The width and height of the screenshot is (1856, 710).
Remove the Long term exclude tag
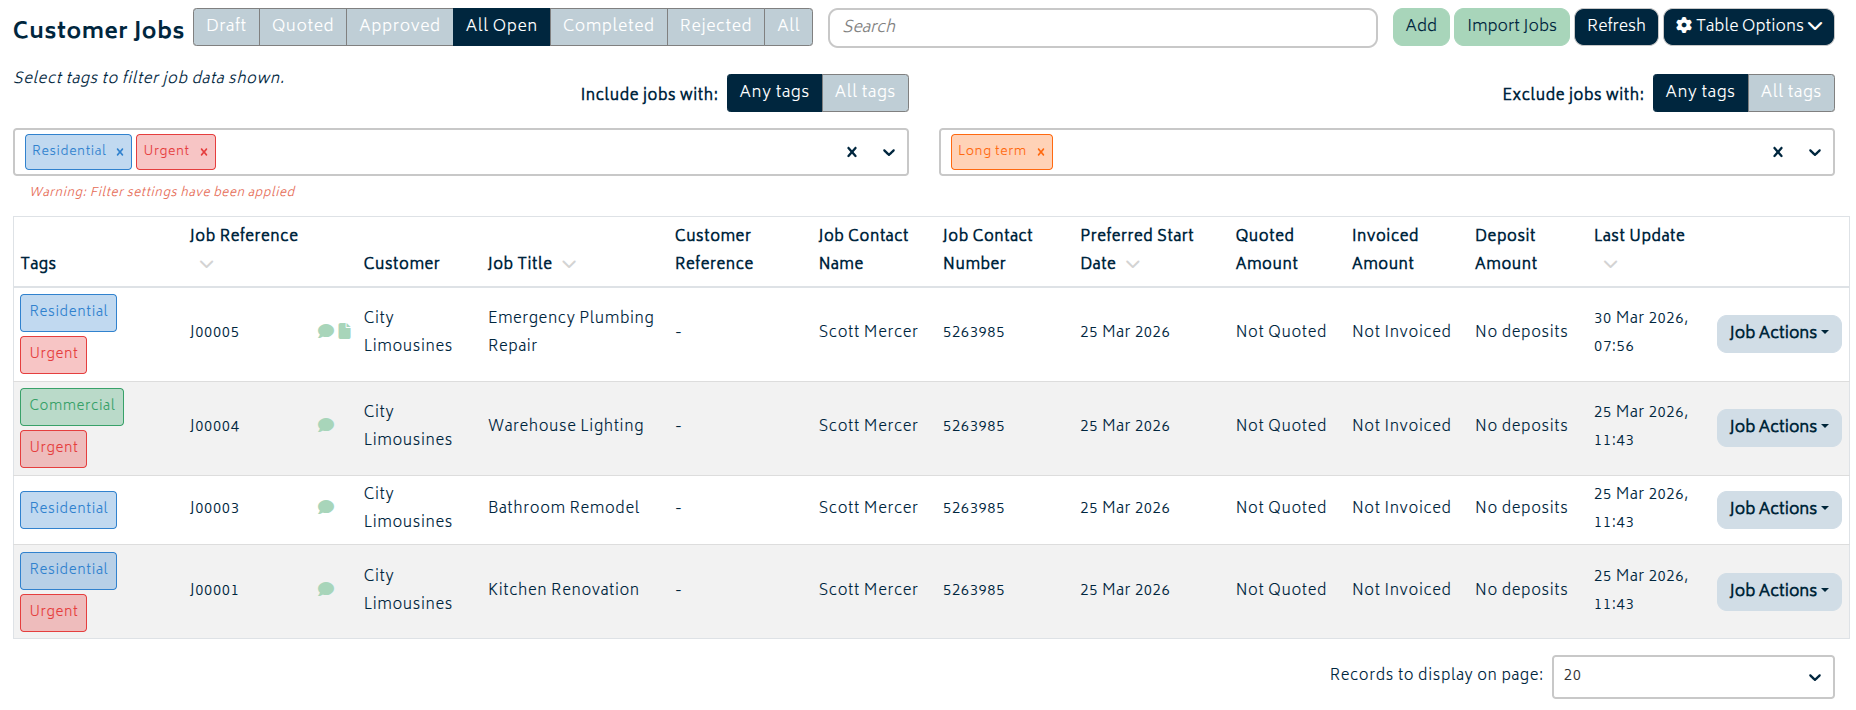[x=1041, y=152]
